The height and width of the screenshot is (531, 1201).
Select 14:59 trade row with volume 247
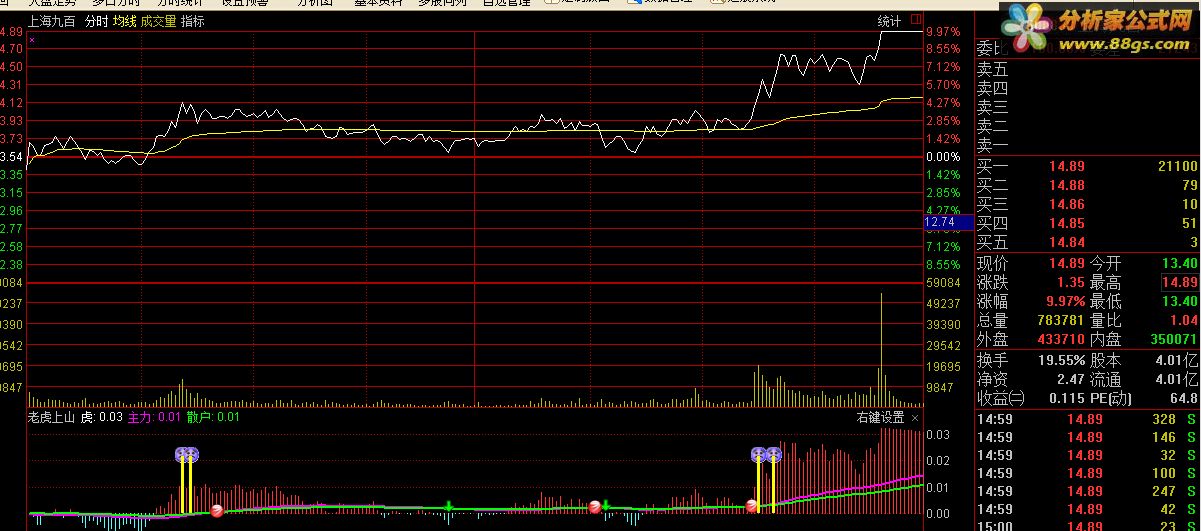[1087, 491]
